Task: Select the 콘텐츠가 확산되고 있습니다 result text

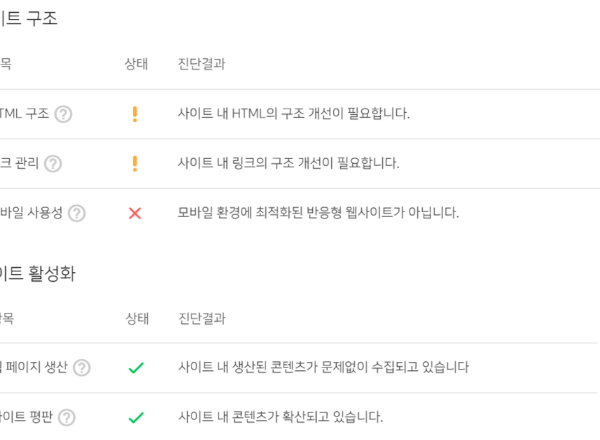Action: 280,417
